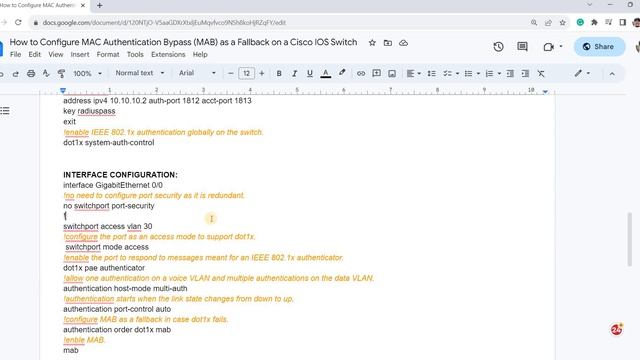Increase font size with plus button
This screenshot has height=360, width=640.
[262, 73]
